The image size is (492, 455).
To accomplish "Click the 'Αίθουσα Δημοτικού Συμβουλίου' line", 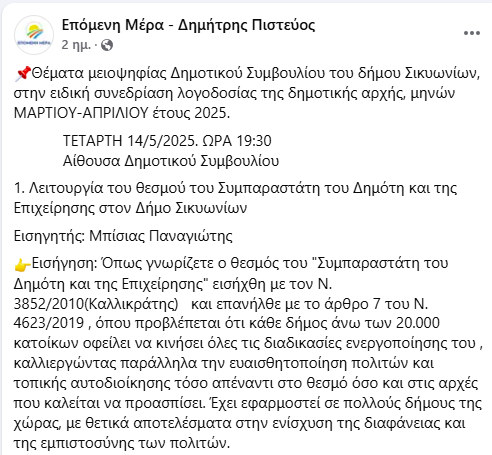I will pyautogui.click(x=171, y=161).
